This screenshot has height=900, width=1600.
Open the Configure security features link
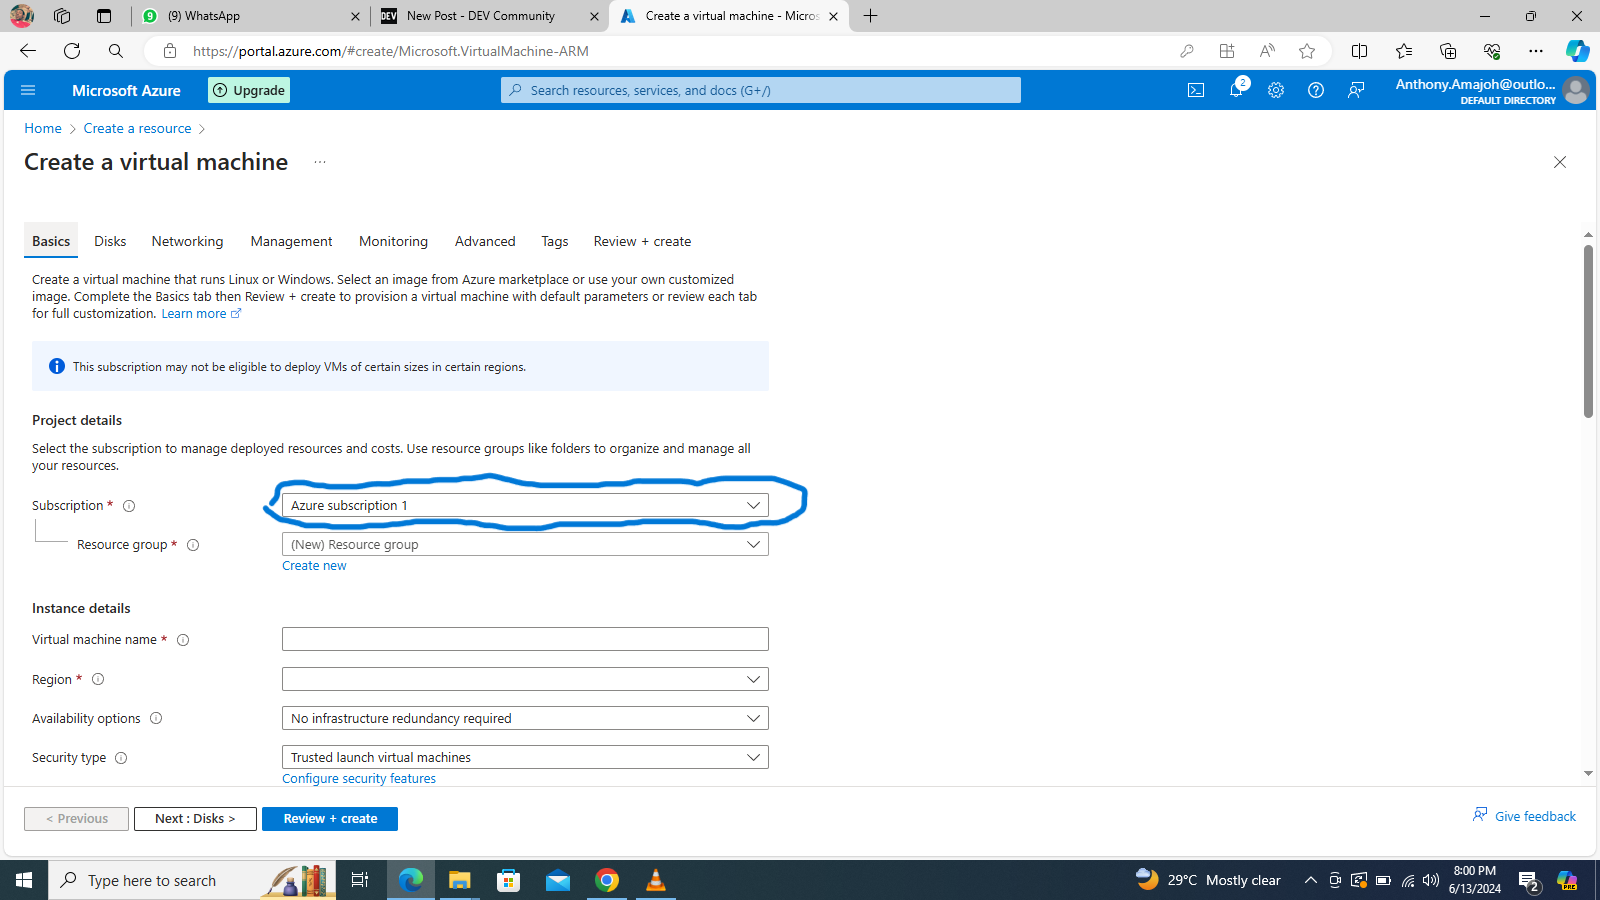pyautogui.click(x=359, y=779)
